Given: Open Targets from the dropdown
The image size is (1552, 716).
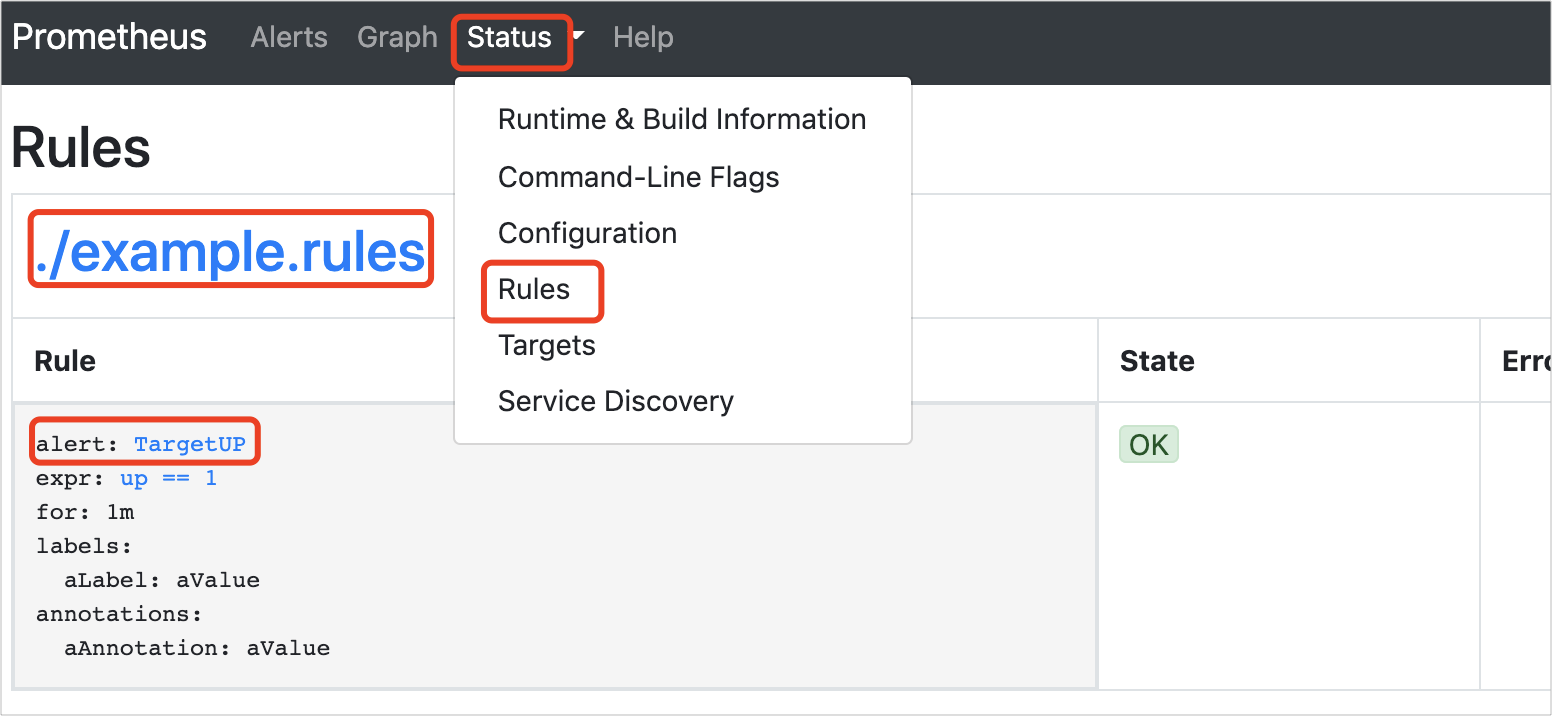Looking at the screenshot, I should 546,346.
